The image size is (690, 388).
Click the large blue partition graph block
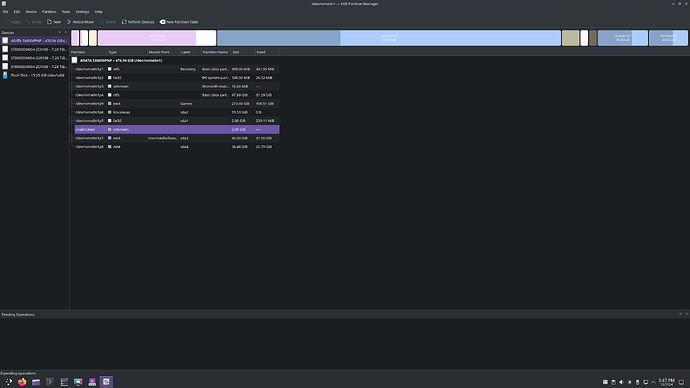[x=389, y=38]
